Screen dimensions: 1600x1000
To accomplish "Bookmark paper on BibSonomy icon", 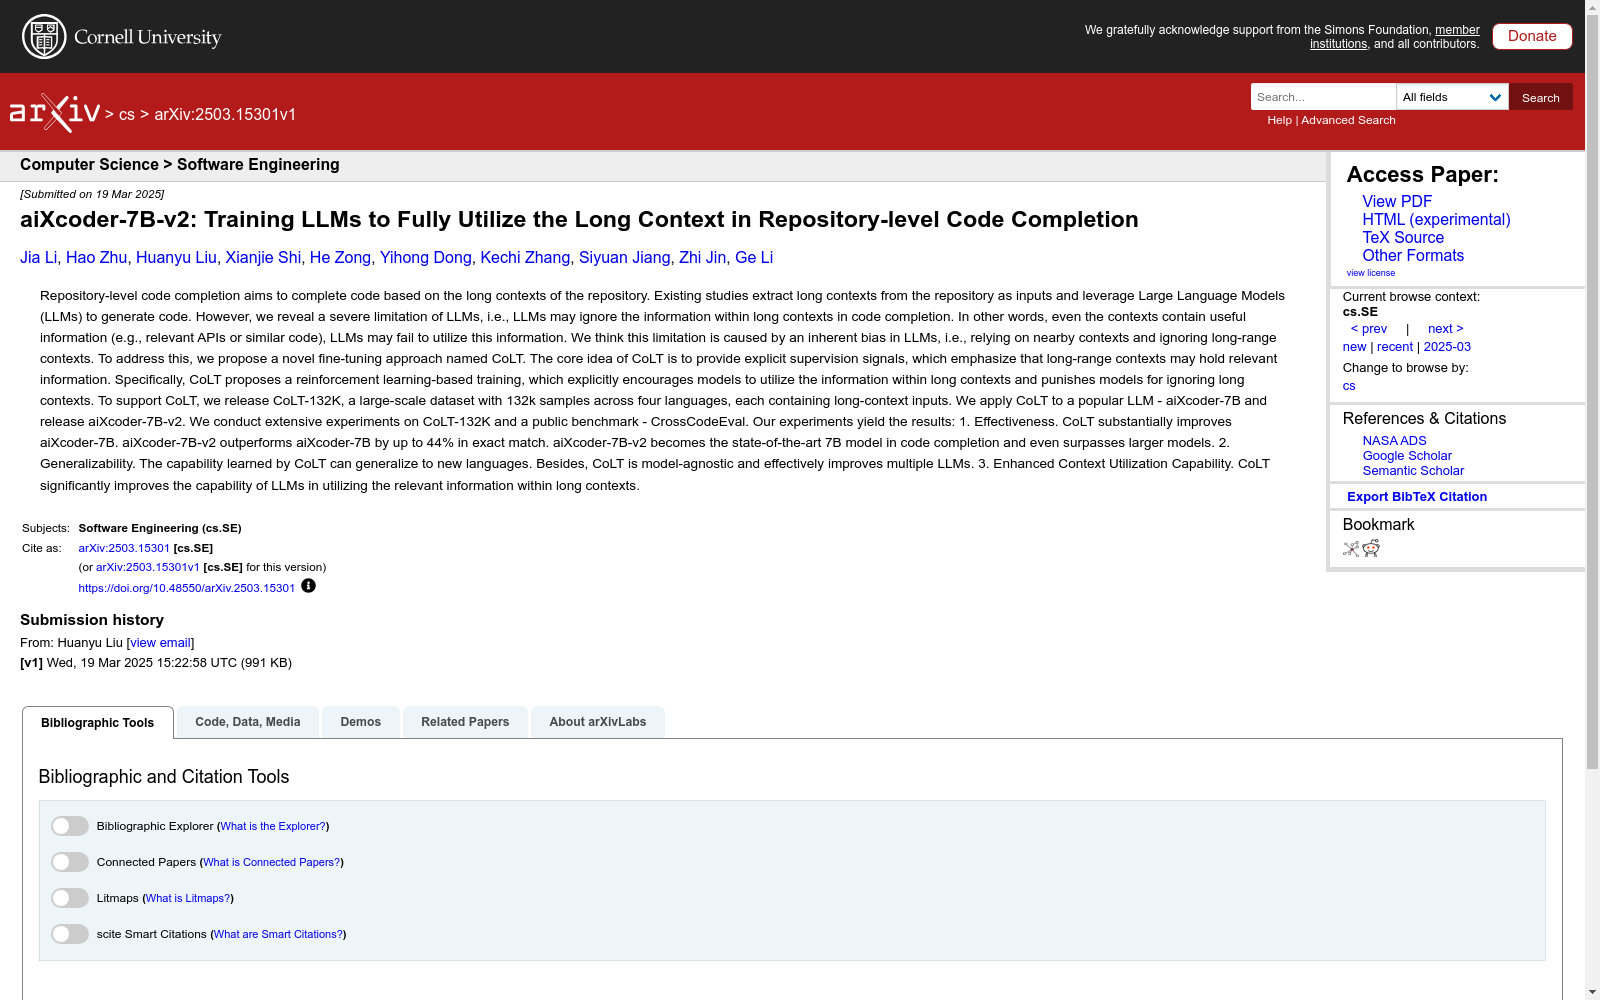I will [x=1351, y=548].
